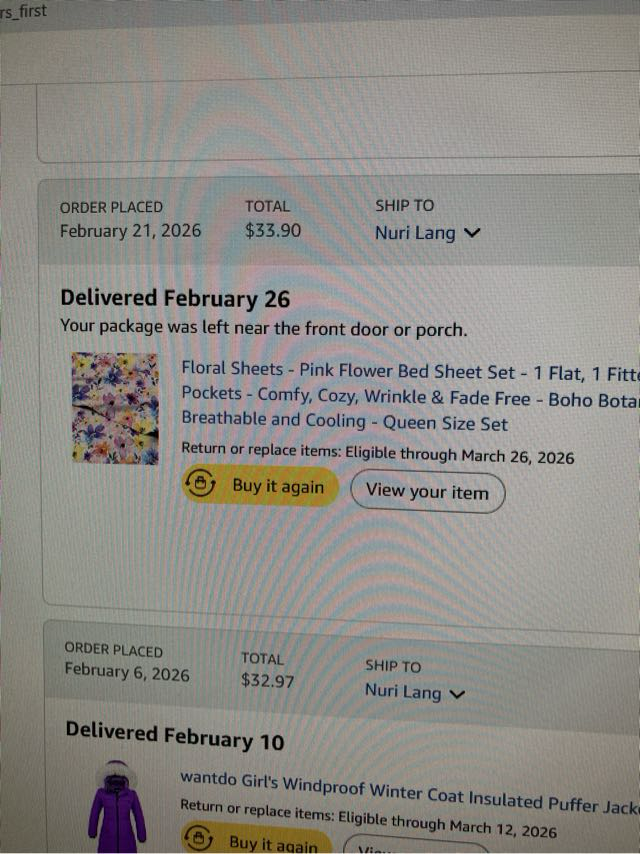Click the circular arrow icon on the first Buy it again
The height and width of the screenshot is (854, 640).
pos(202,486)
